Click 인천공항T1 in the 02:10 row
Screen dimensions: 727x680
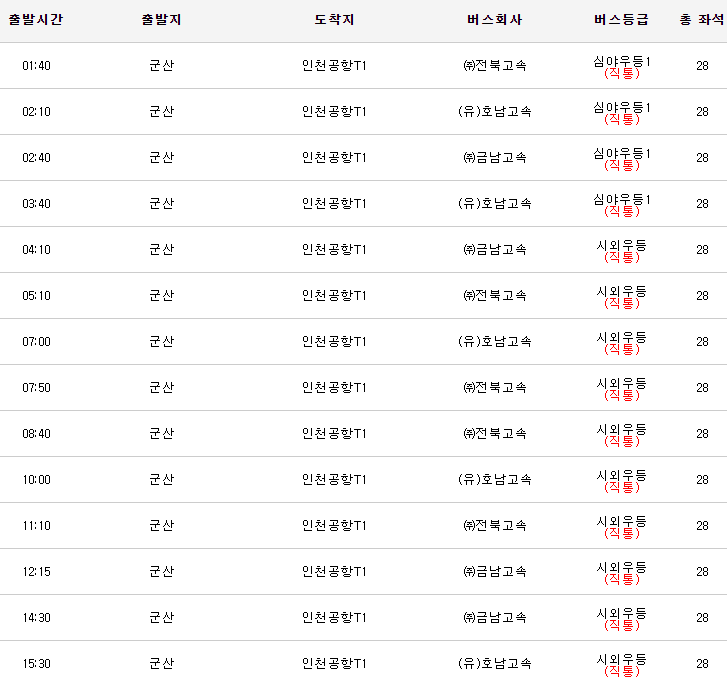point(334,111)
